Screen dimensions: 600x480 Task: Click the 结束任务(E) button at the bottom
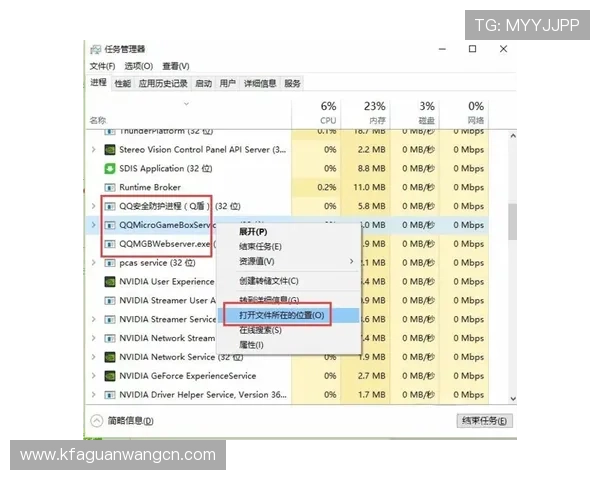click(x=484, y=421)
